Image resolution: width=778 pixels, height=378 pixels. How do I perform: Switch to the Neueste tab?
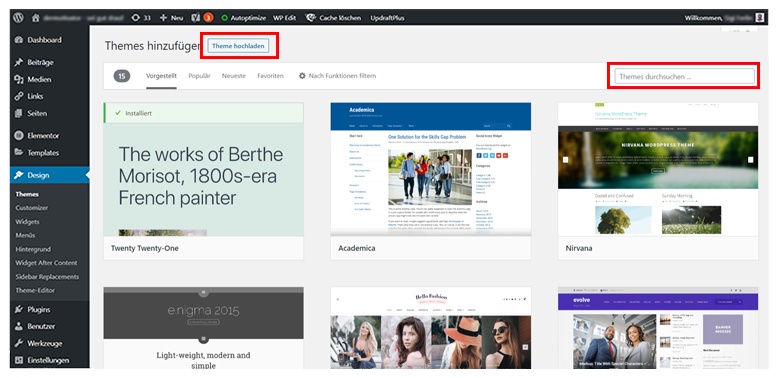coord(234,76)
